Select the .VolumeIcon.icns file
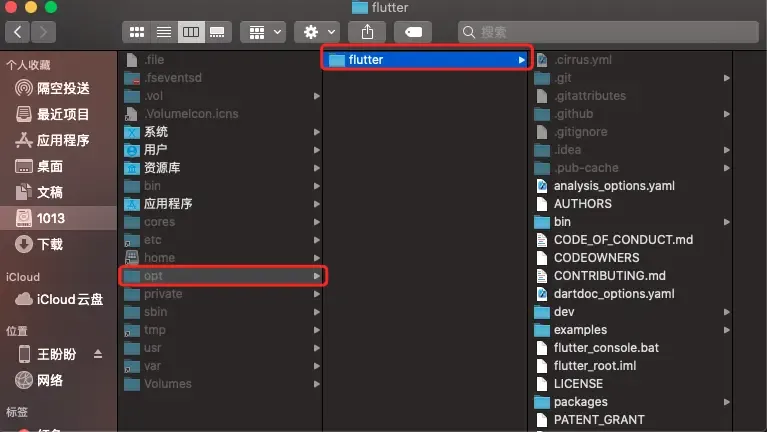 (x=220, y=114)
